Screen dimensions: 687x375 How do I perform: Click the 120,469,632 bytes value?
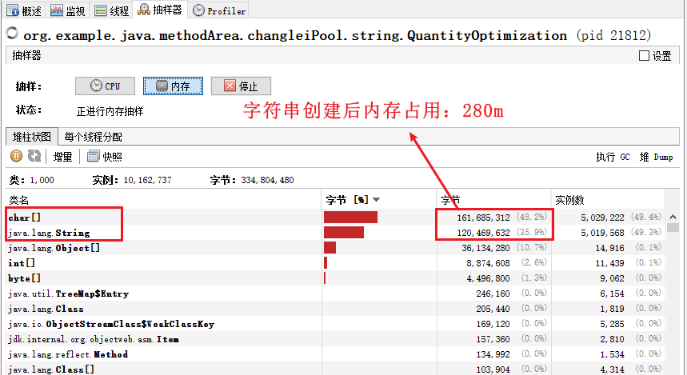(483, 233)
